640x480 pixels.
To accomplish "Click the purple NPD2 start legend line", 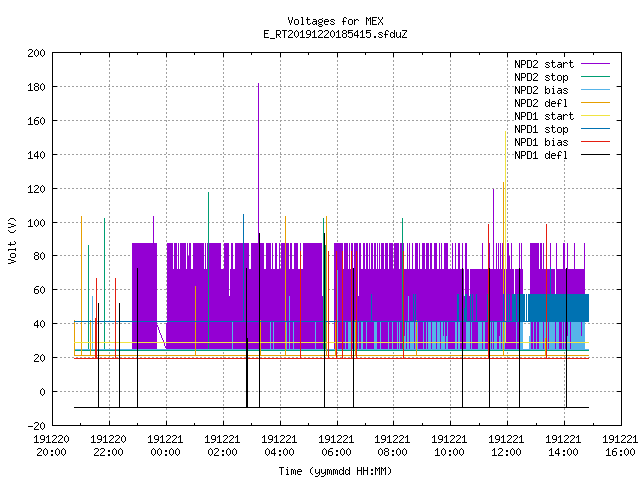I will pyautogui.click(x=596, y=64).
